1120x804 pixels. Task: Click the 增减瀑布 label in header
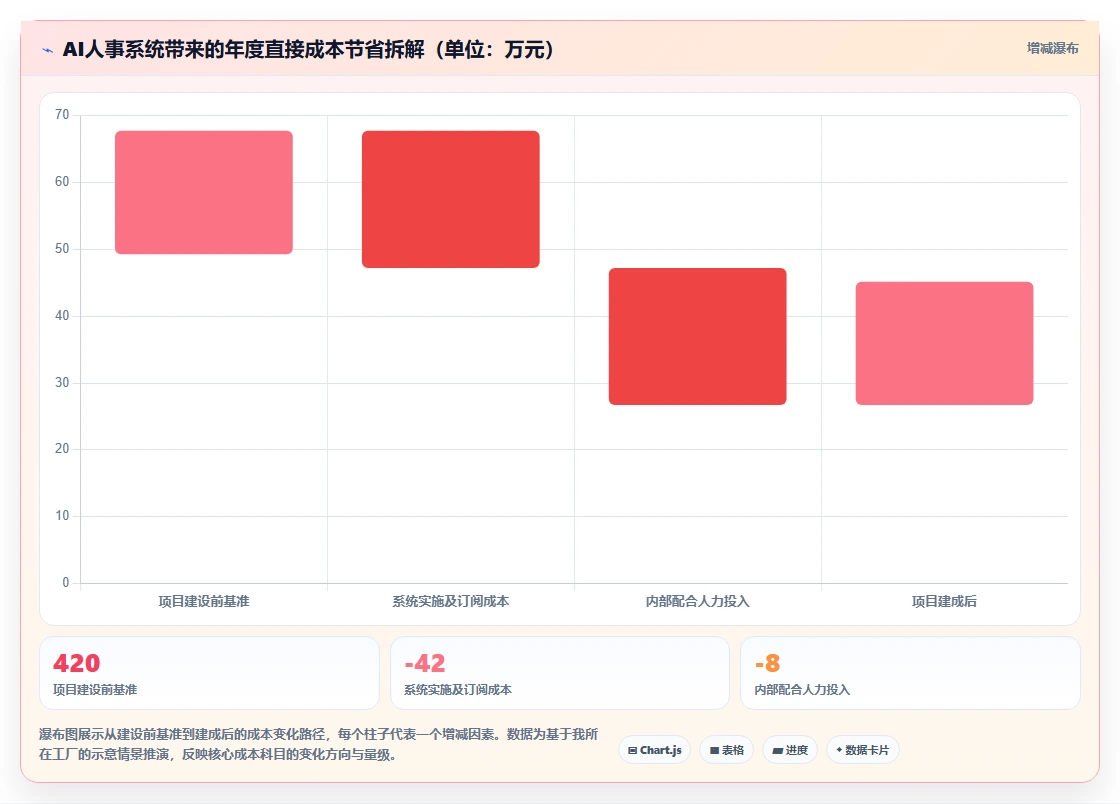(1052, 49)
